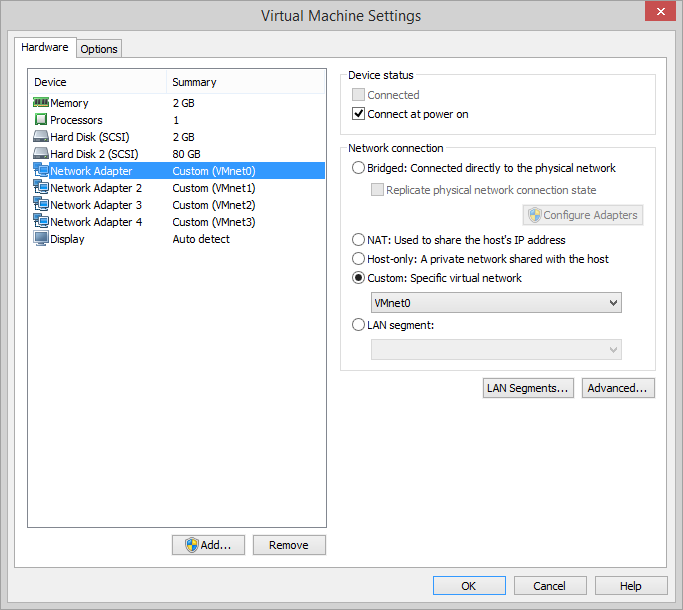The image size is (683, 610).
Task: Select Host-only private network option
Action: click(x=359, y=259)
